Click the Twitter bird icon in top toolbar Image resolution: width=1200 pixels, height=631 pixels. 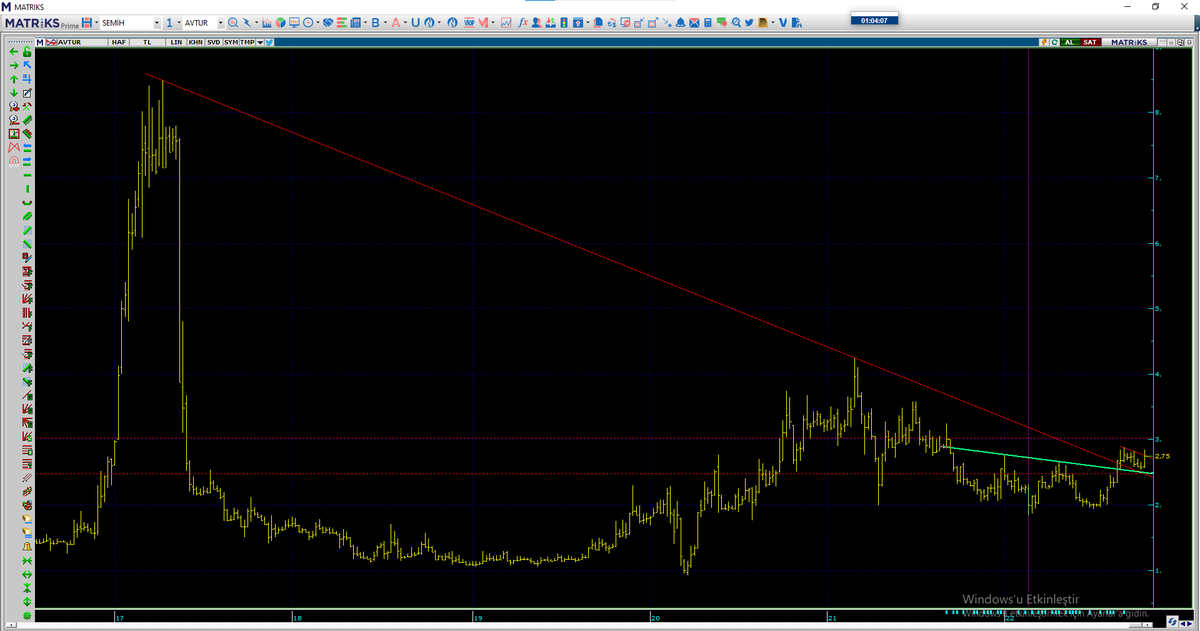click(x=749, y=23)
